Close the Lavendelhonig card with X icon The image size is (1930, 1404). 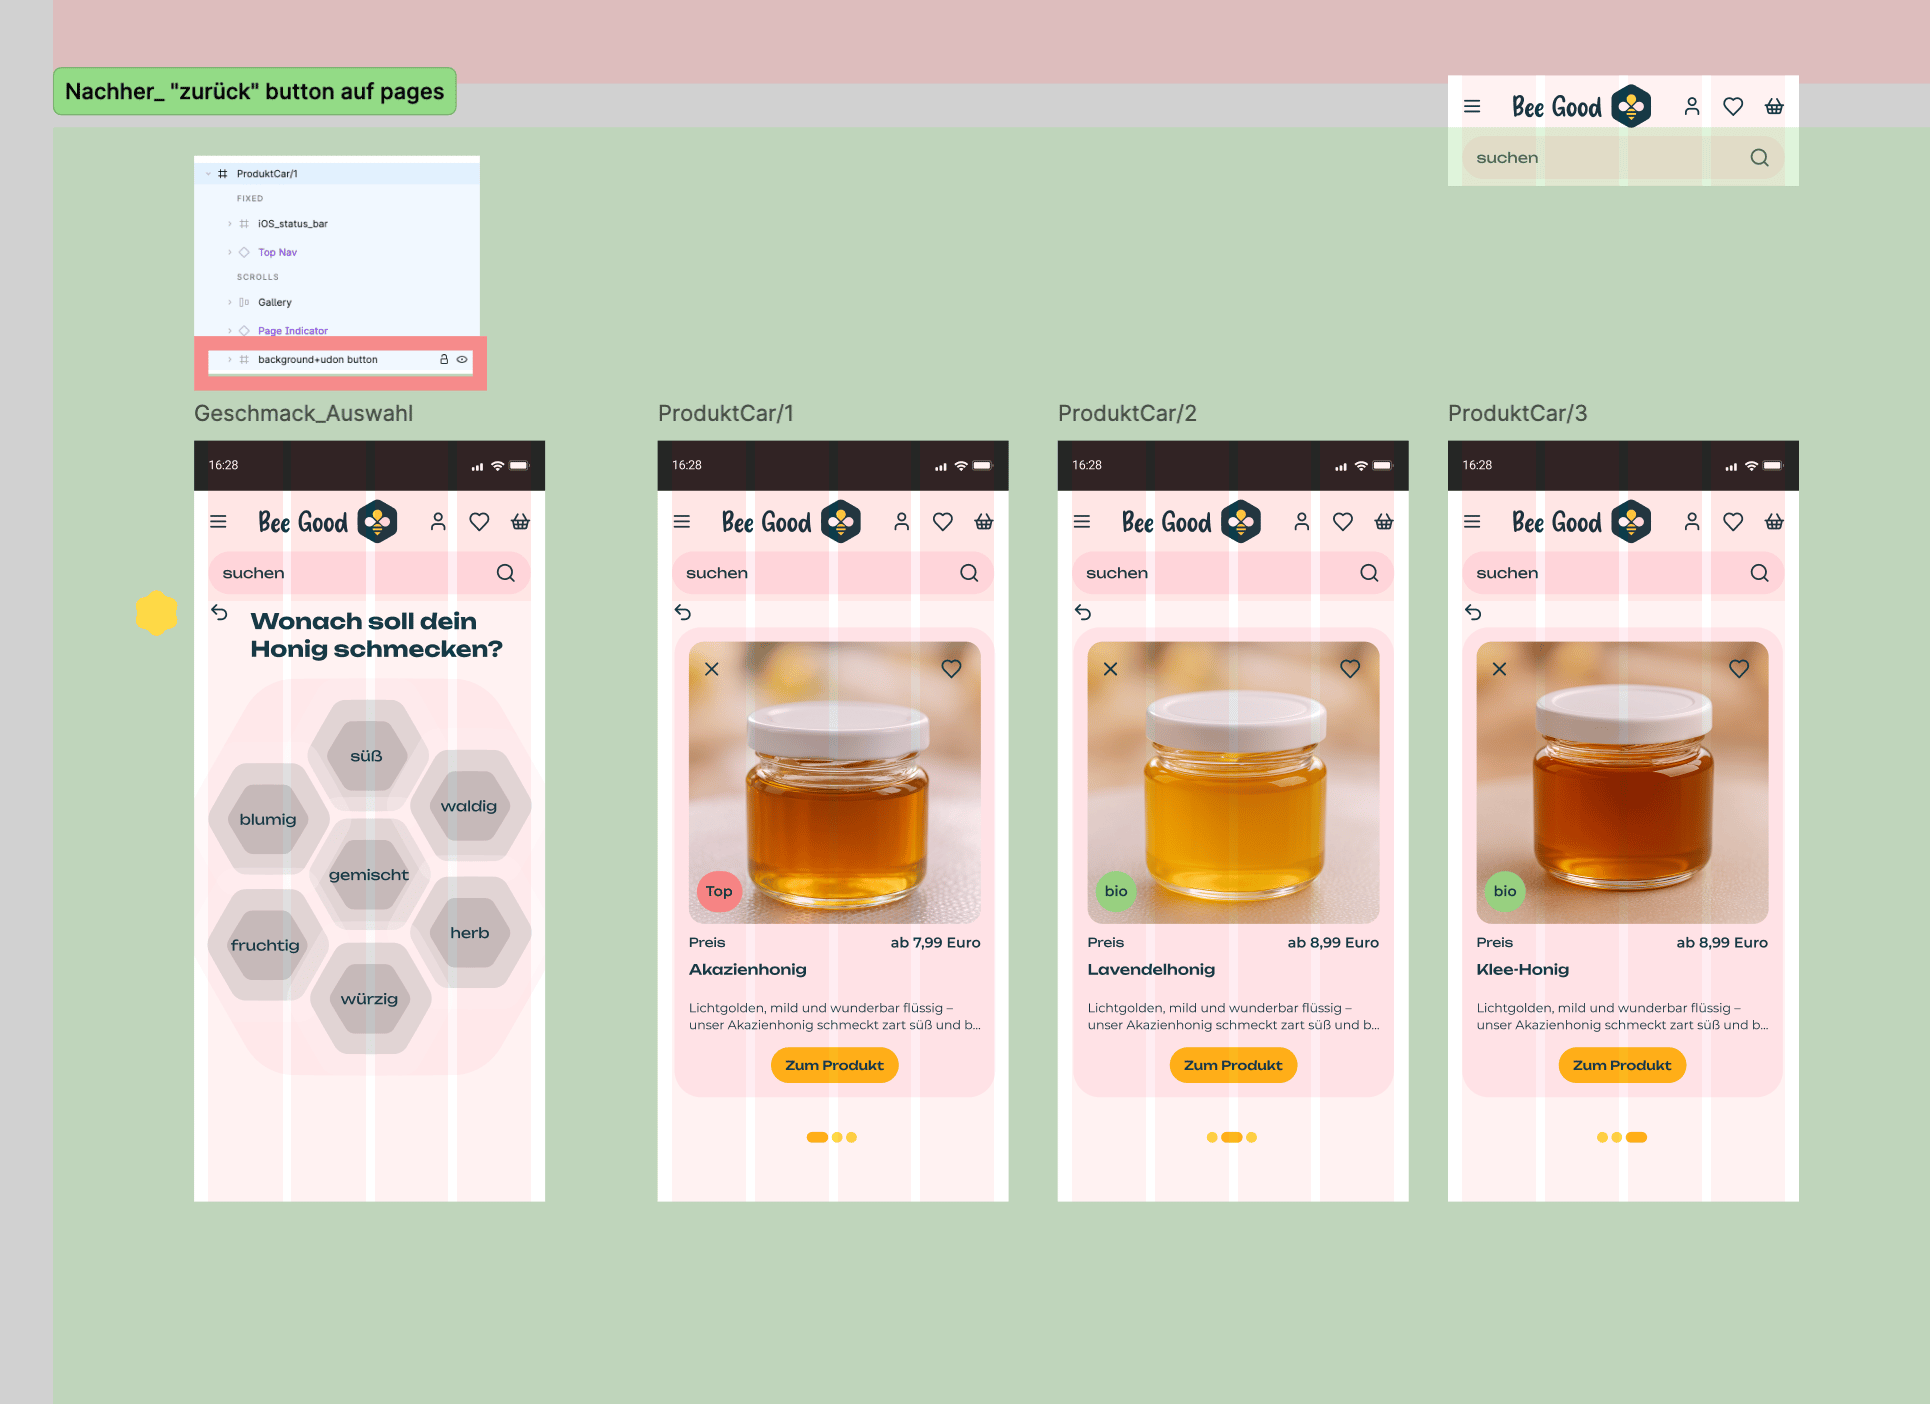pyautogui.click(x=1110, y=669)
